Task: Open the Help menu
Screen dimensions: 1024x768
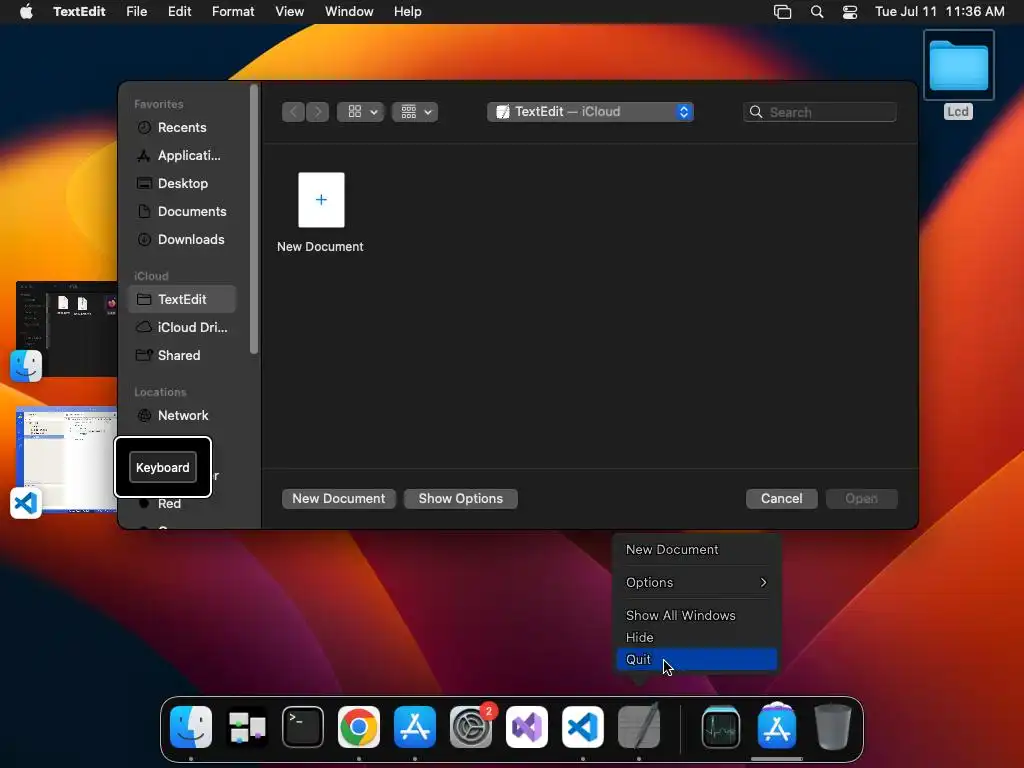Action: (x=408, y=12)
